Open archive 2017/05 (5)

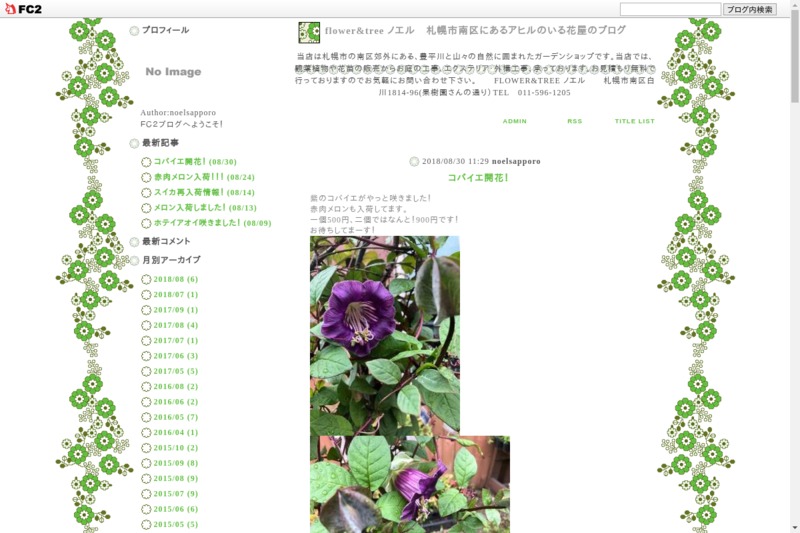coord(176,371)
